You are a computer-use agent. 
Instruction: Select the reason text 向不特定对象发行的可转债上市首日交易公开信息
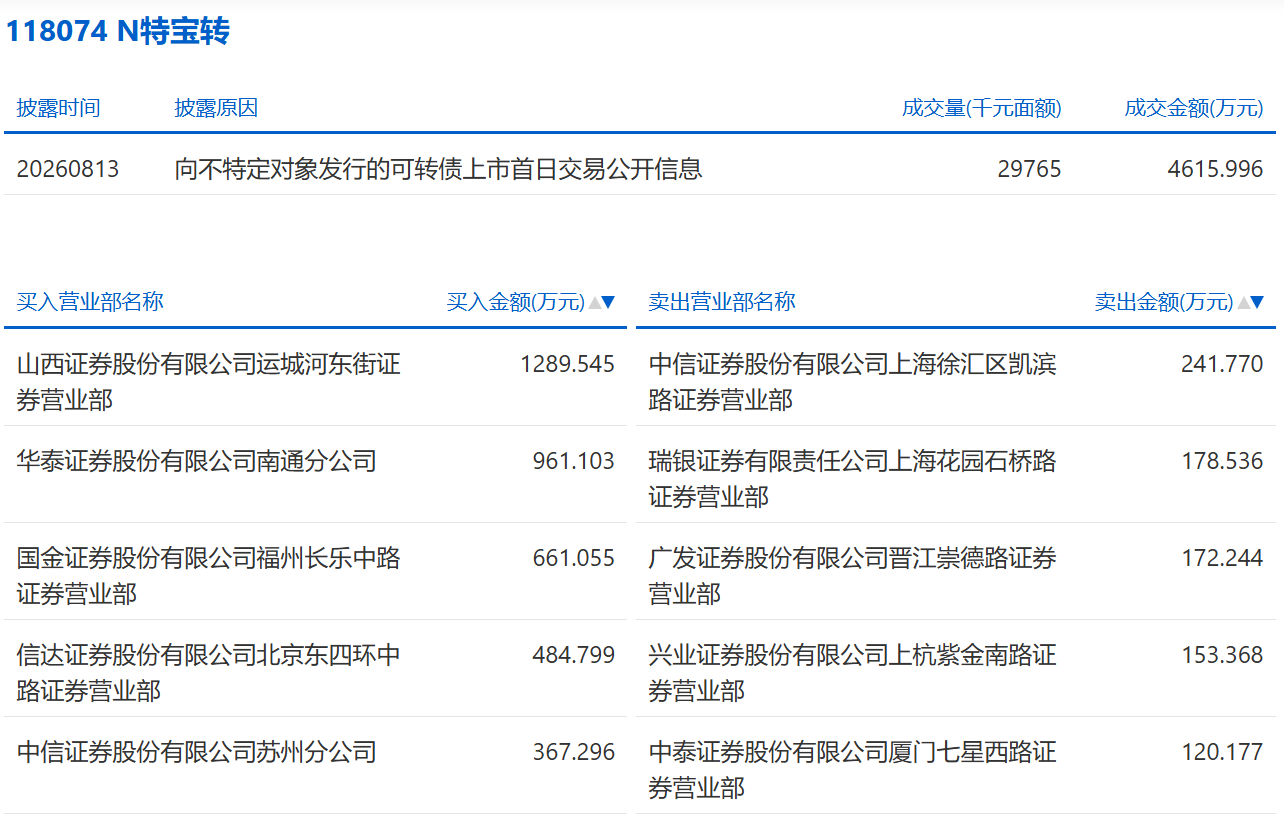click(x=438, y=169)
